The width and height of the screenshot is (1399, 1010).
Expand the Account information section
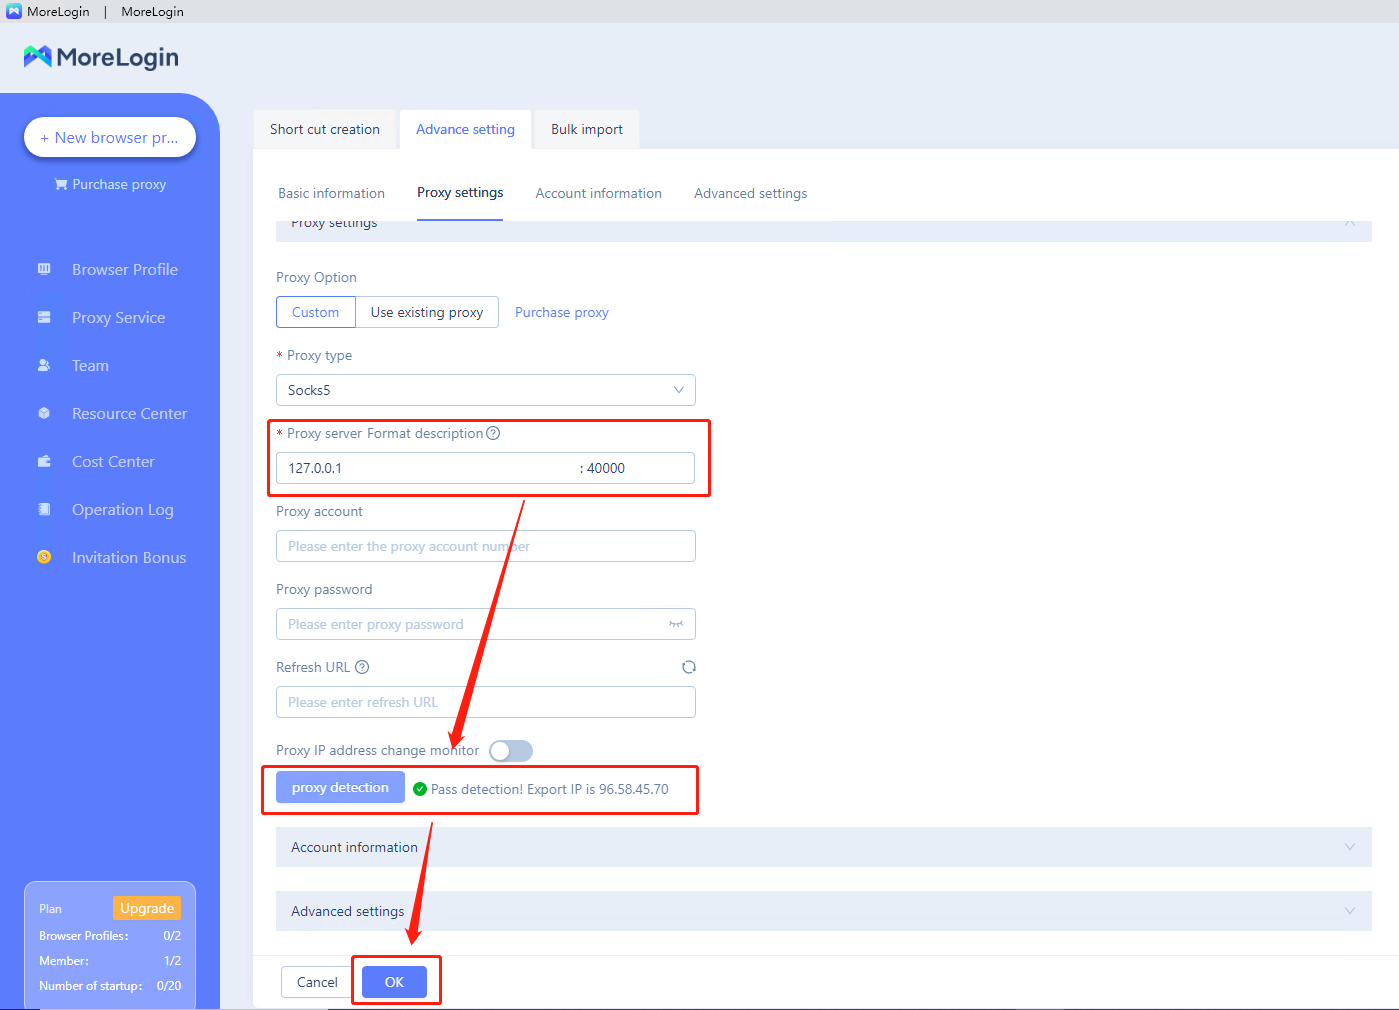click(x=824, y=847)
